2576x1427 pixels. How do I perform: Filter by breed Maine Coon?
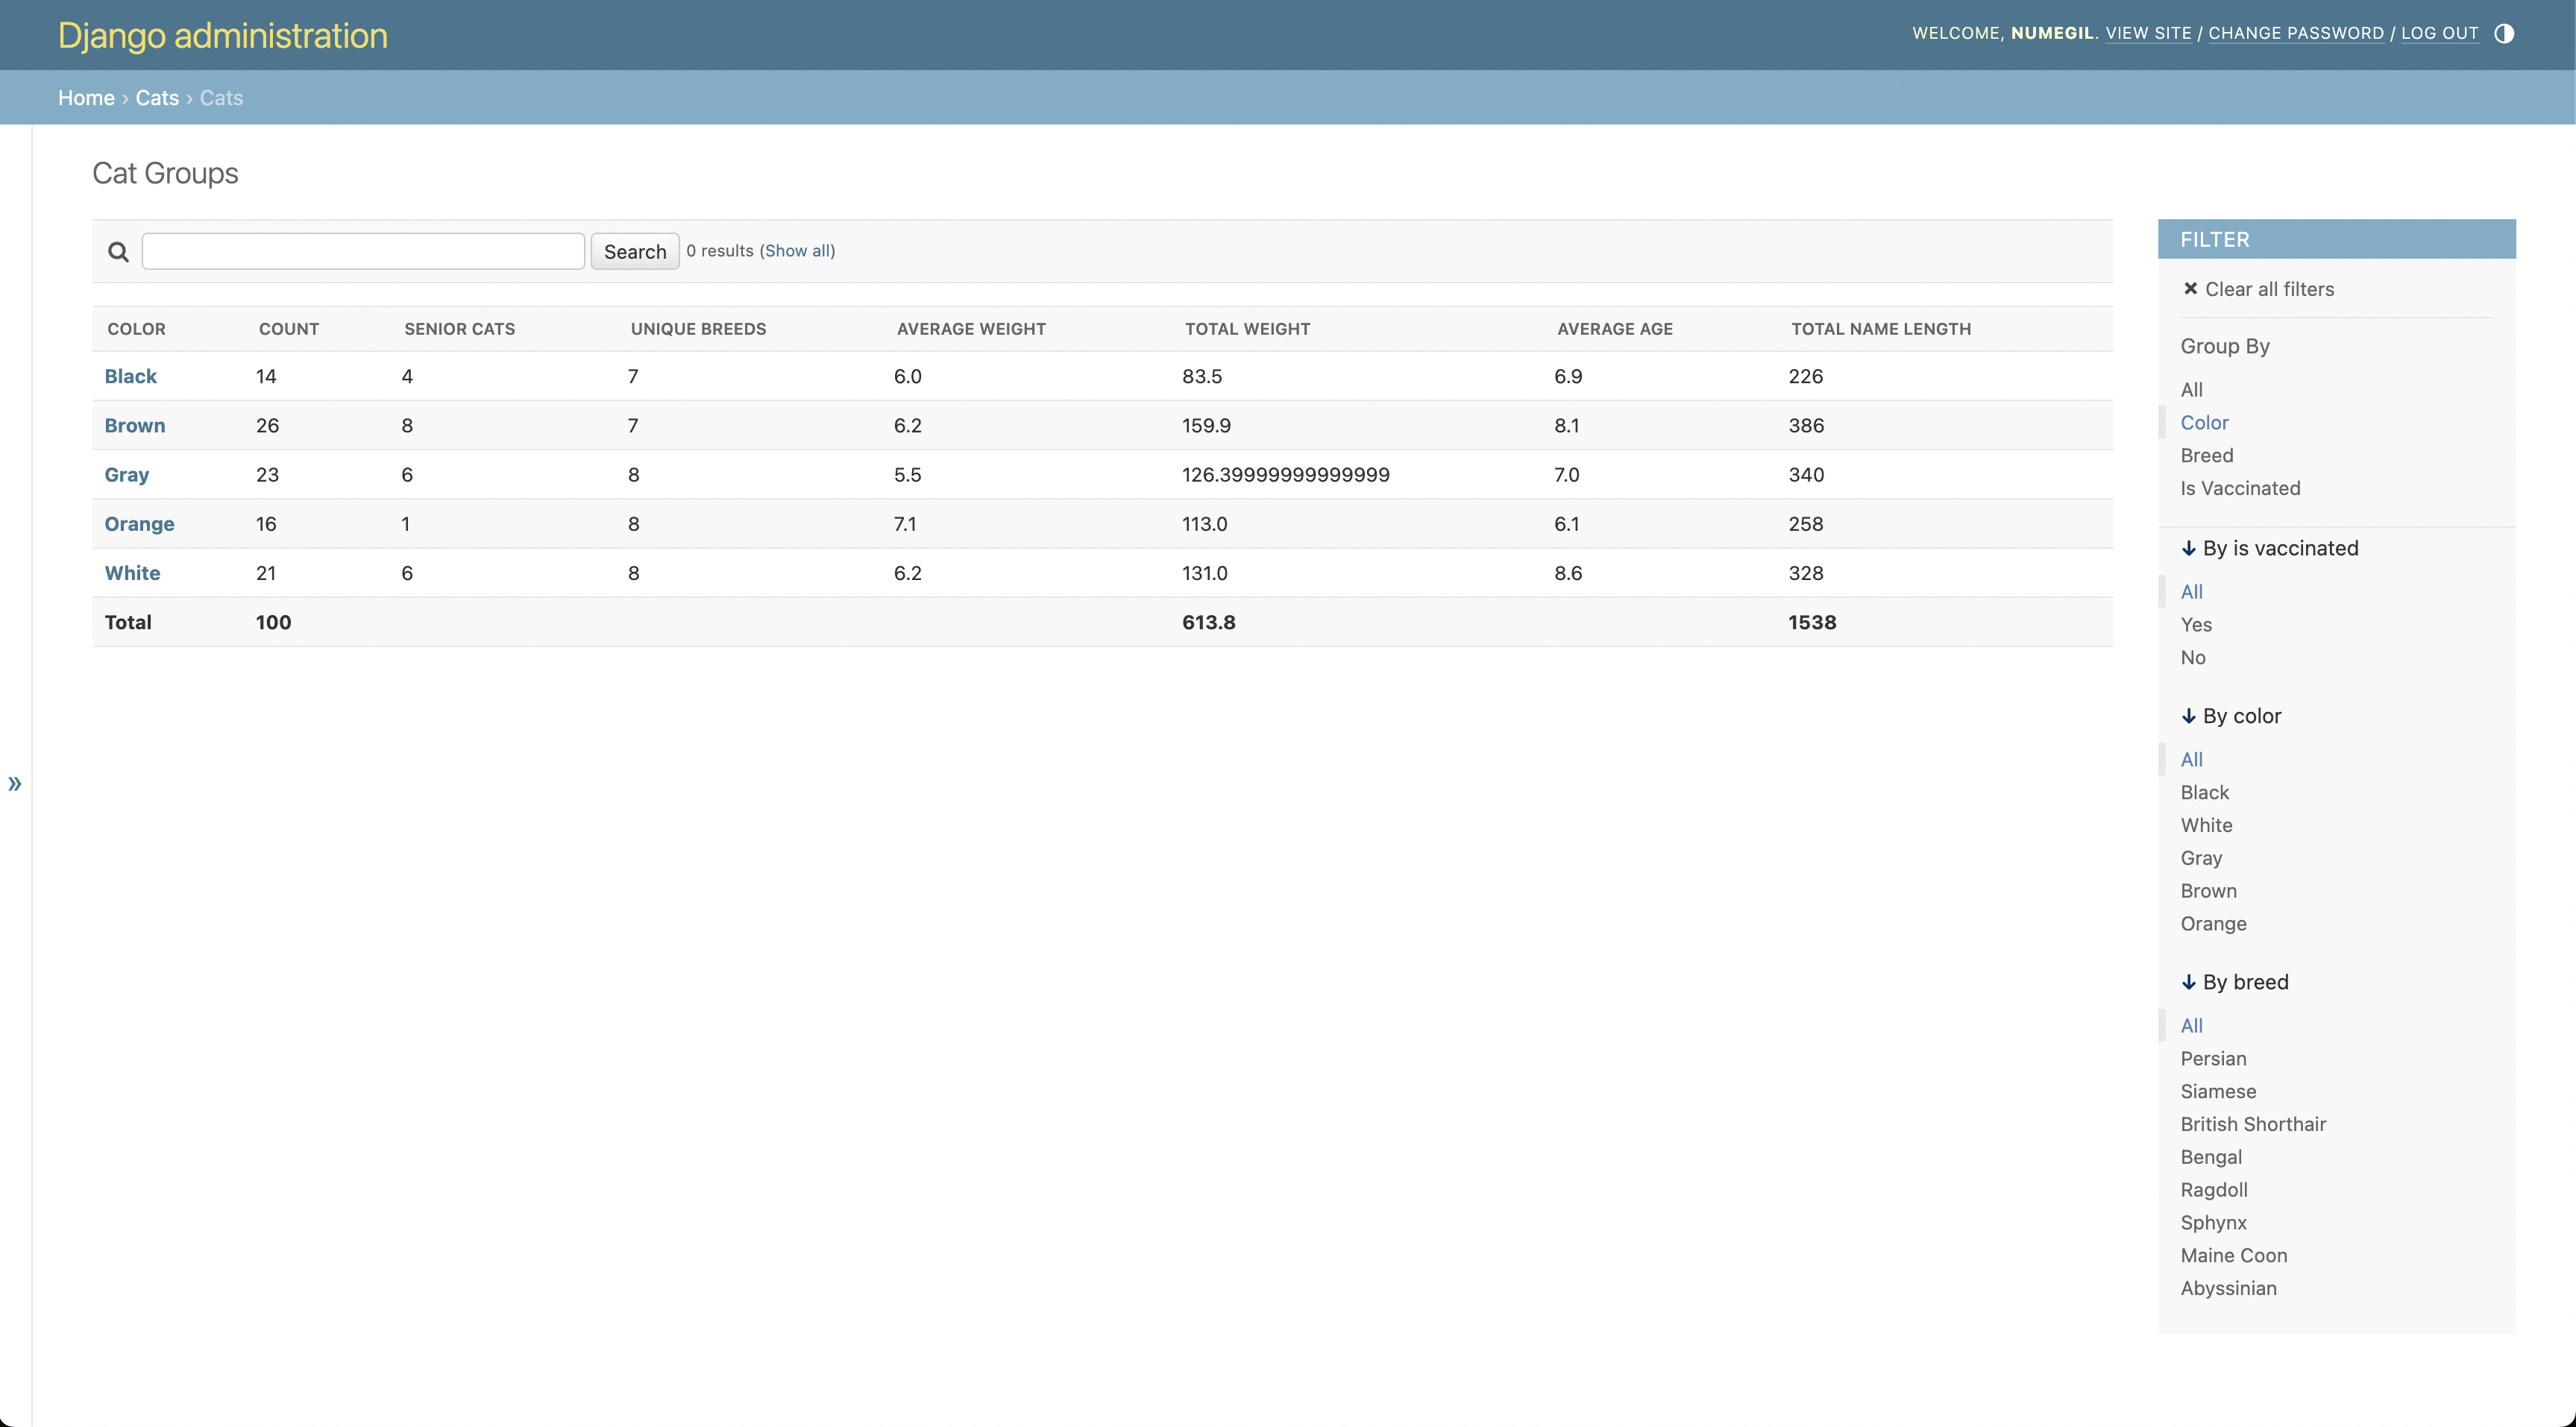(x=2233, y=1256)
